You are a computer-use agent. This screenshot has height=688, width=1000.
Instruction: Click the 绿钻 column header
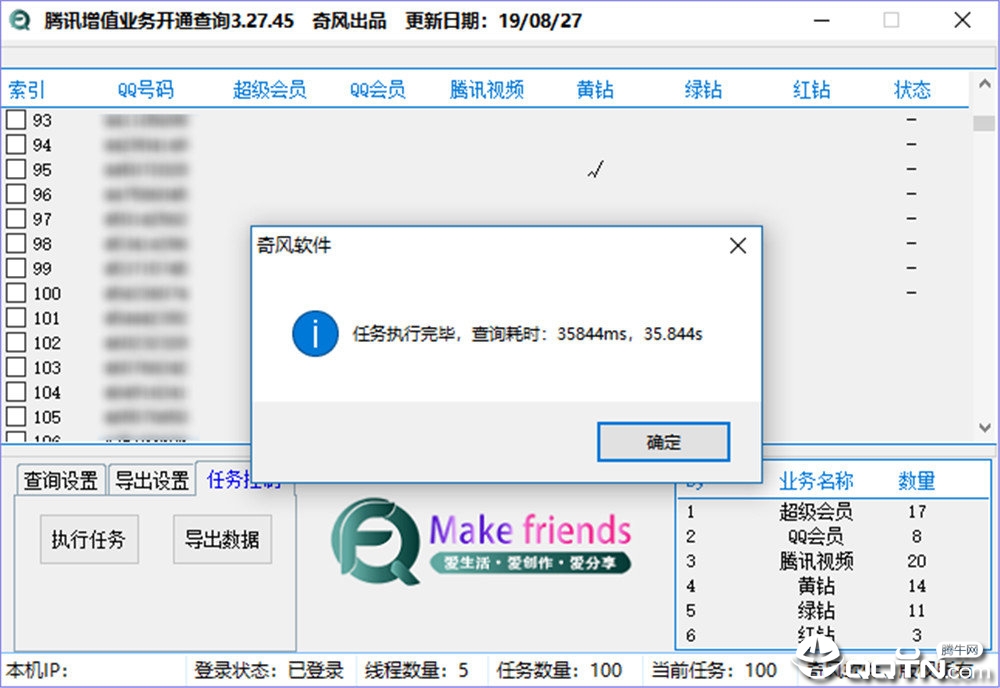[703, 90]
